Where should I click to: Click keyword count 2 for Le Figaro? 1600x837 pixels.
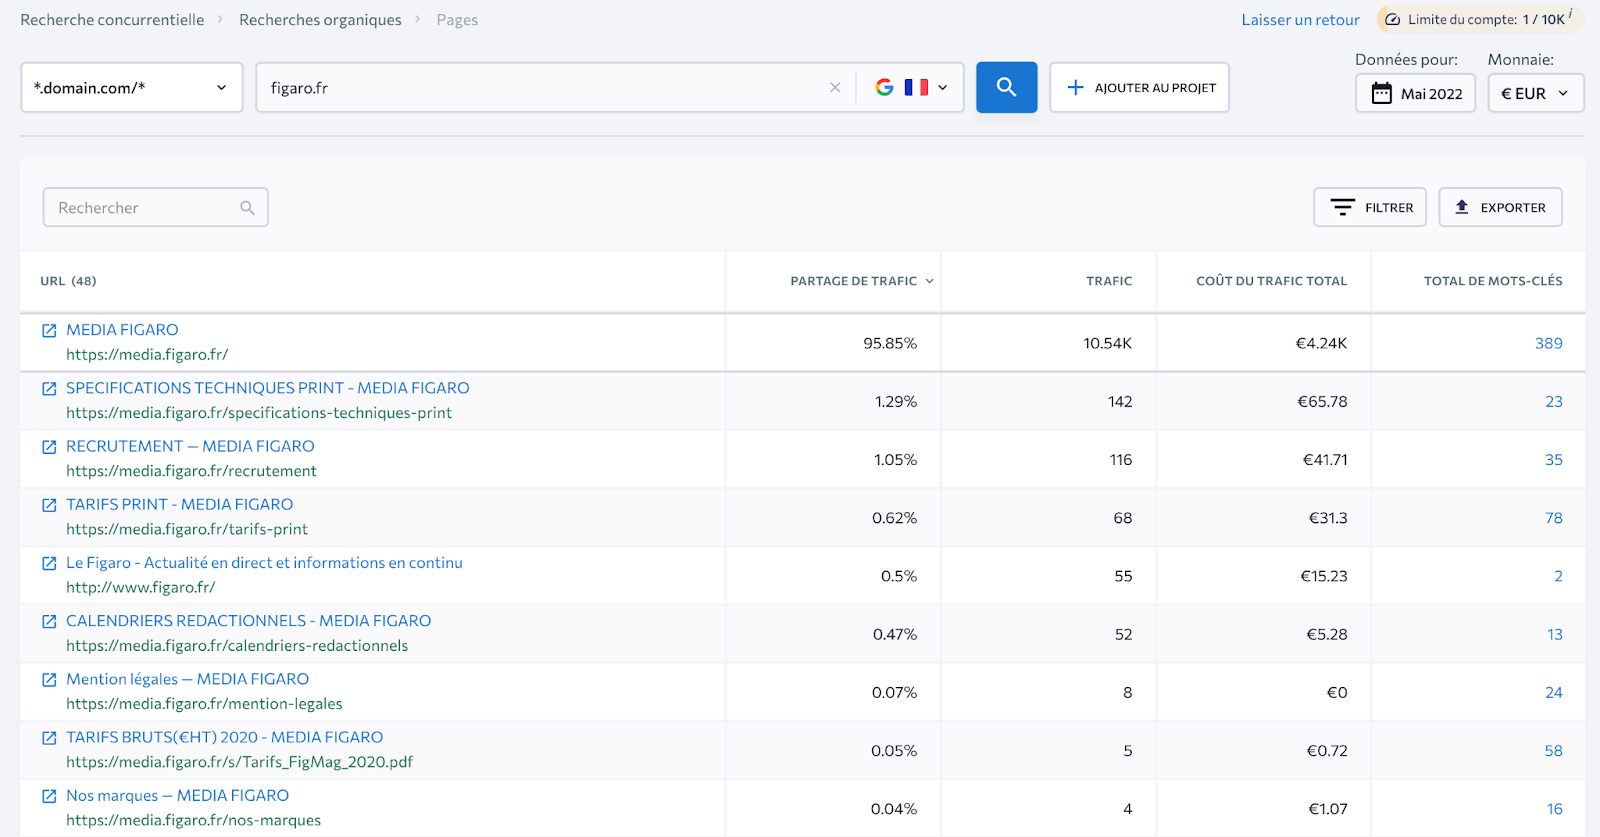[x=1558, y=576]
